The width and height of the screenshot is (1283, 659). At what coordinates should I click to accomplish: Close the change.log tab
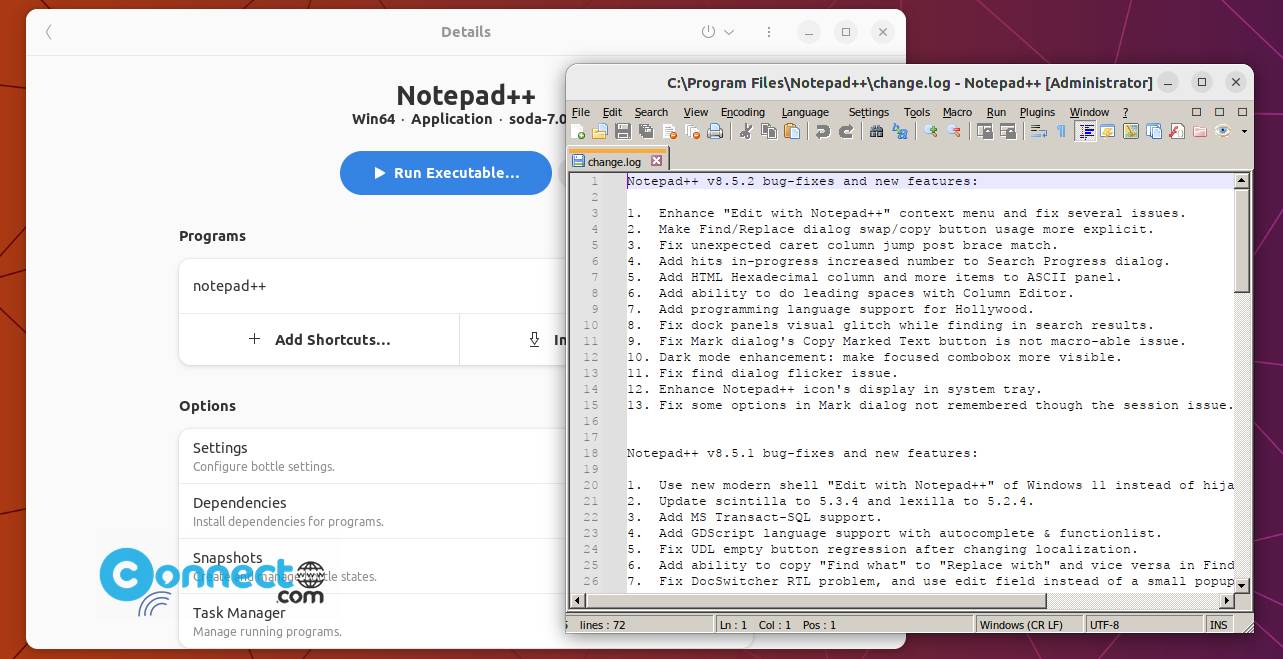pos(657,161)
